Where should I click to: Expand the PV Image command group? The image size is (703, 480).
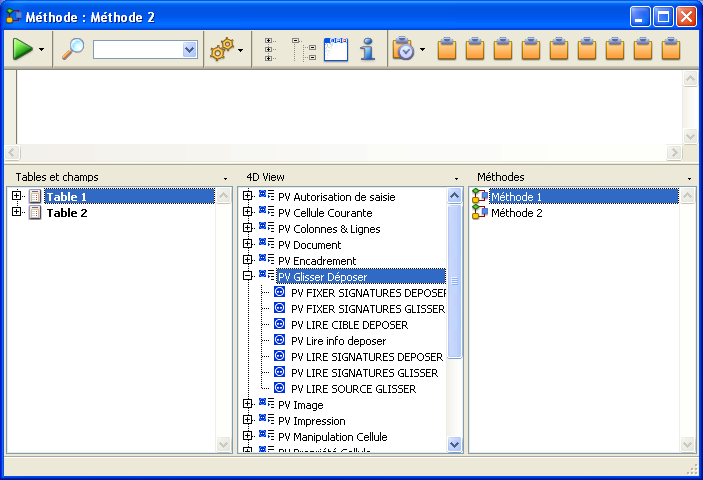coord(248,405)
